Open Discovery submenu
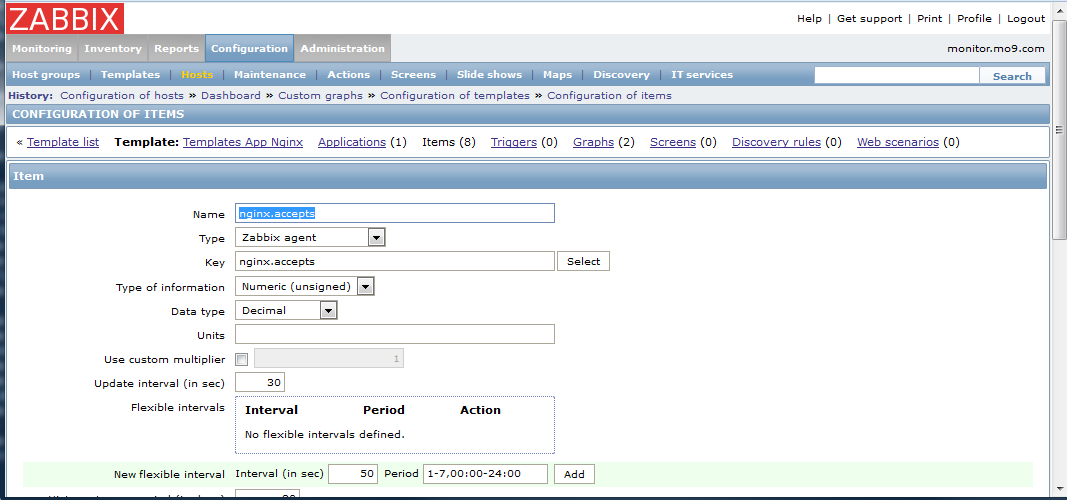The image size is (1067, 500). point(621,75)
